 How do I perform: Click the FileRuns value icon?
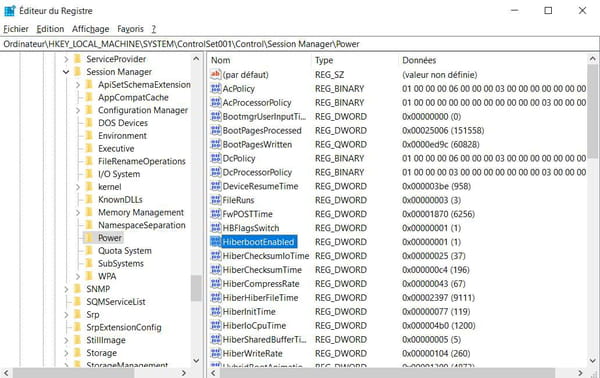tap(216, 200)
